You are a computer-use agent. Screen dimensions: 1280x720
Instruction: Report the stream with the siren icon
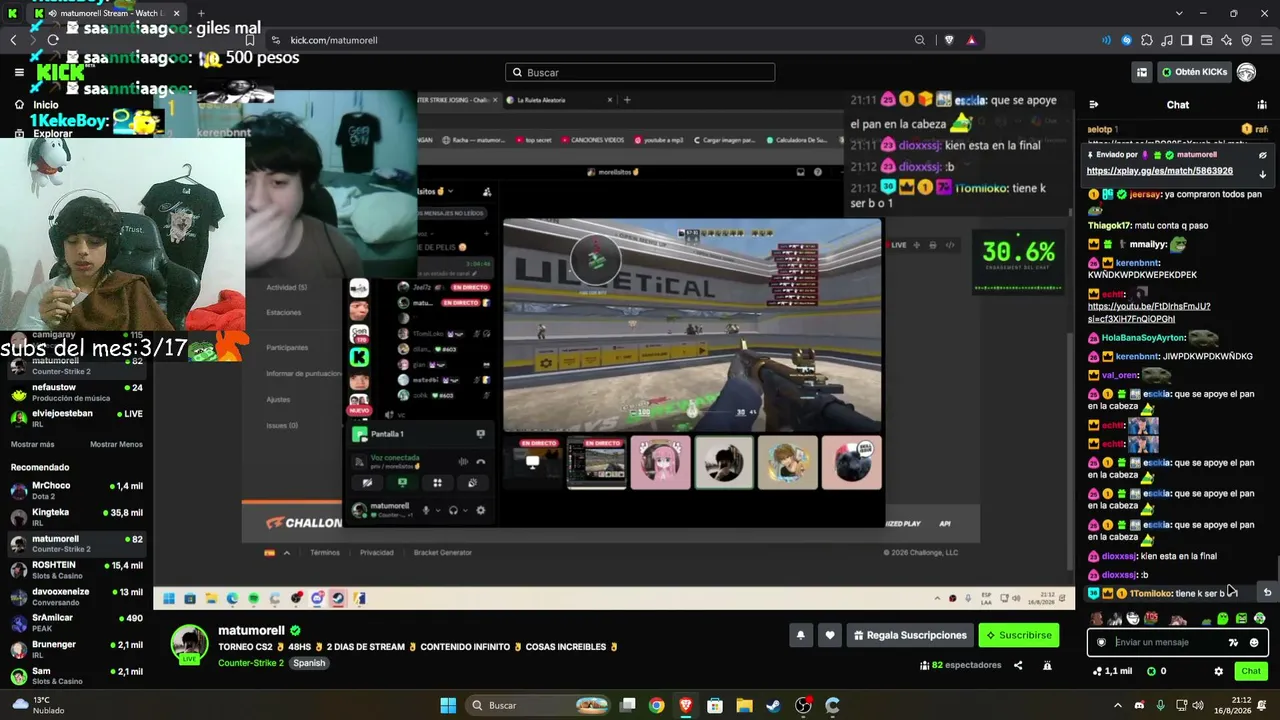tap(1047, 665)
